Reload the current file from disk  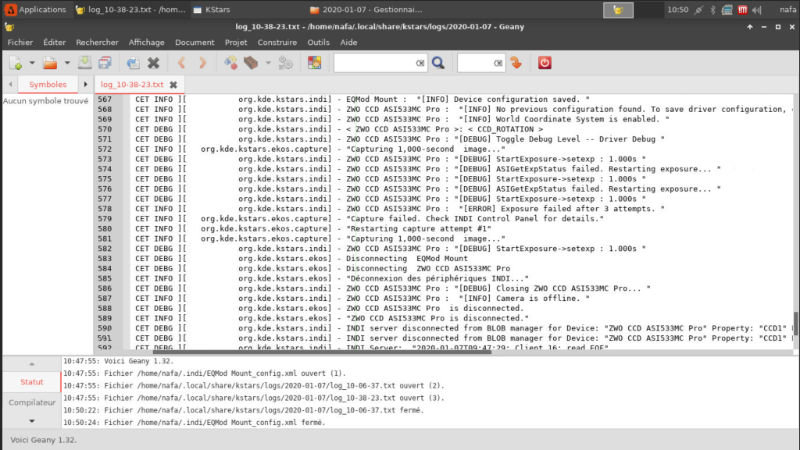[x=133, y=63]
